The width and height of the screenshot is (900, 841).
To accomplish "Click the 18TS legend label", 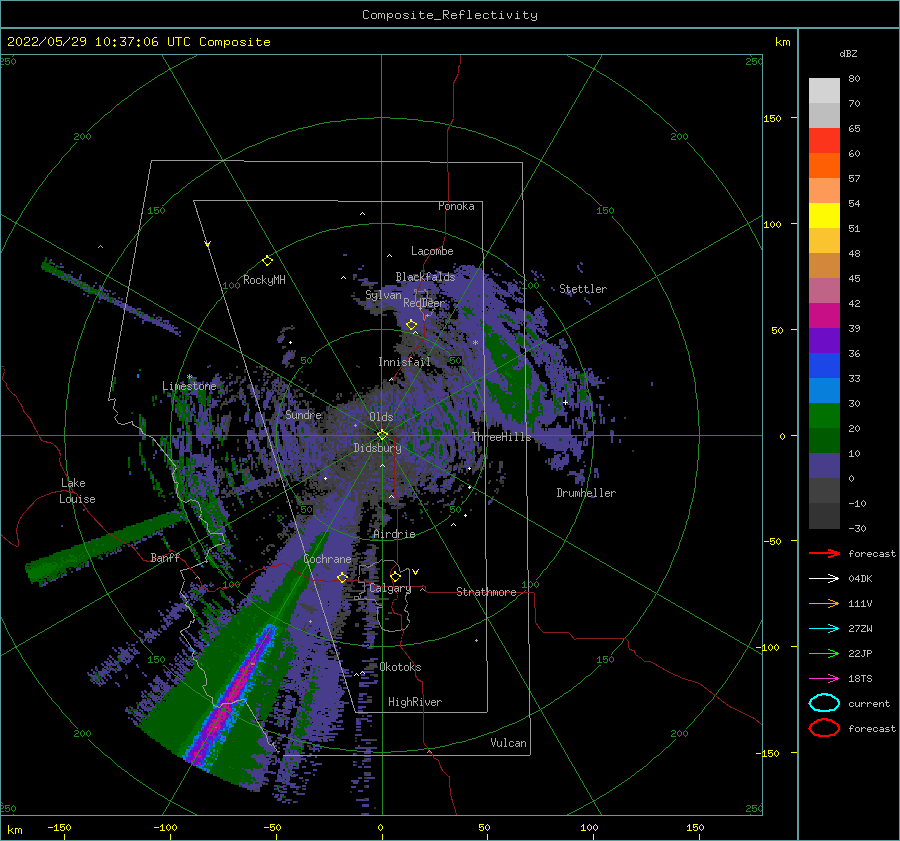I will [x=860, y=679].
